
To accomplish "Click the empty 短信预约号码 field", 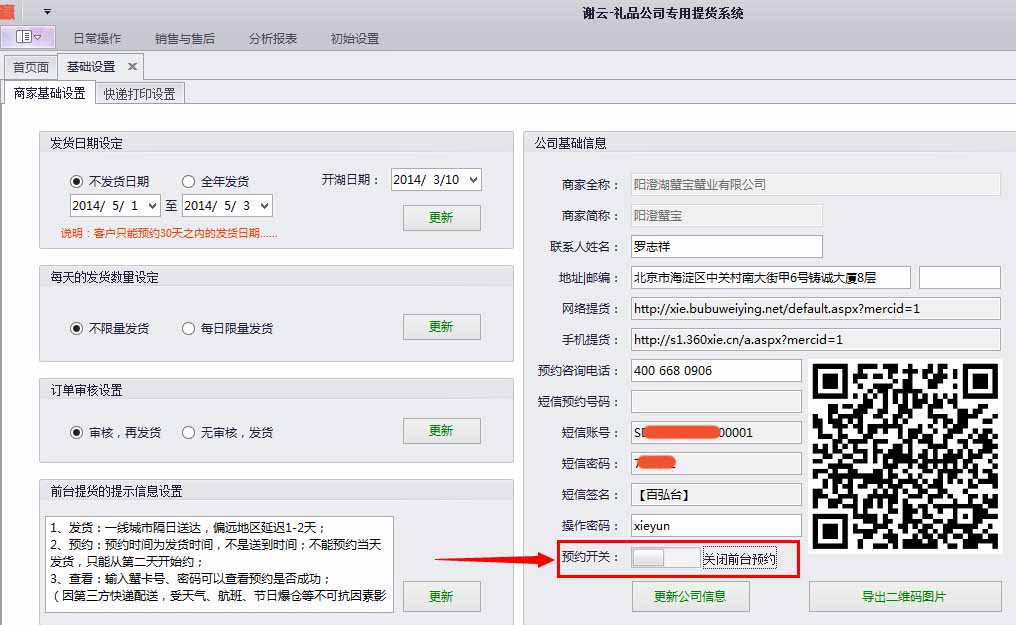I will (716, 402).
